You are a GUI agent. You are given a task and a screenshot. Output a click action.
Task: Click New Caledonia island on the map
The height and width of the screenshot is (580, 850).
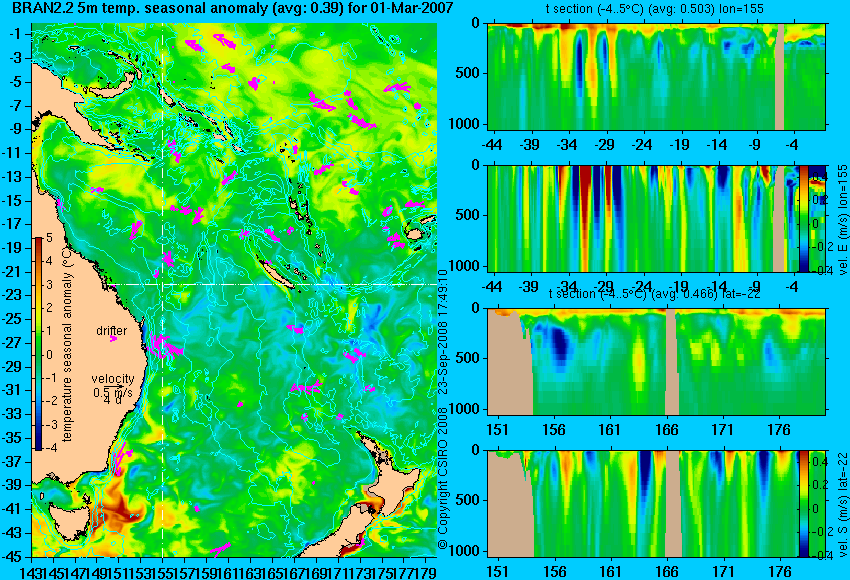278,274
